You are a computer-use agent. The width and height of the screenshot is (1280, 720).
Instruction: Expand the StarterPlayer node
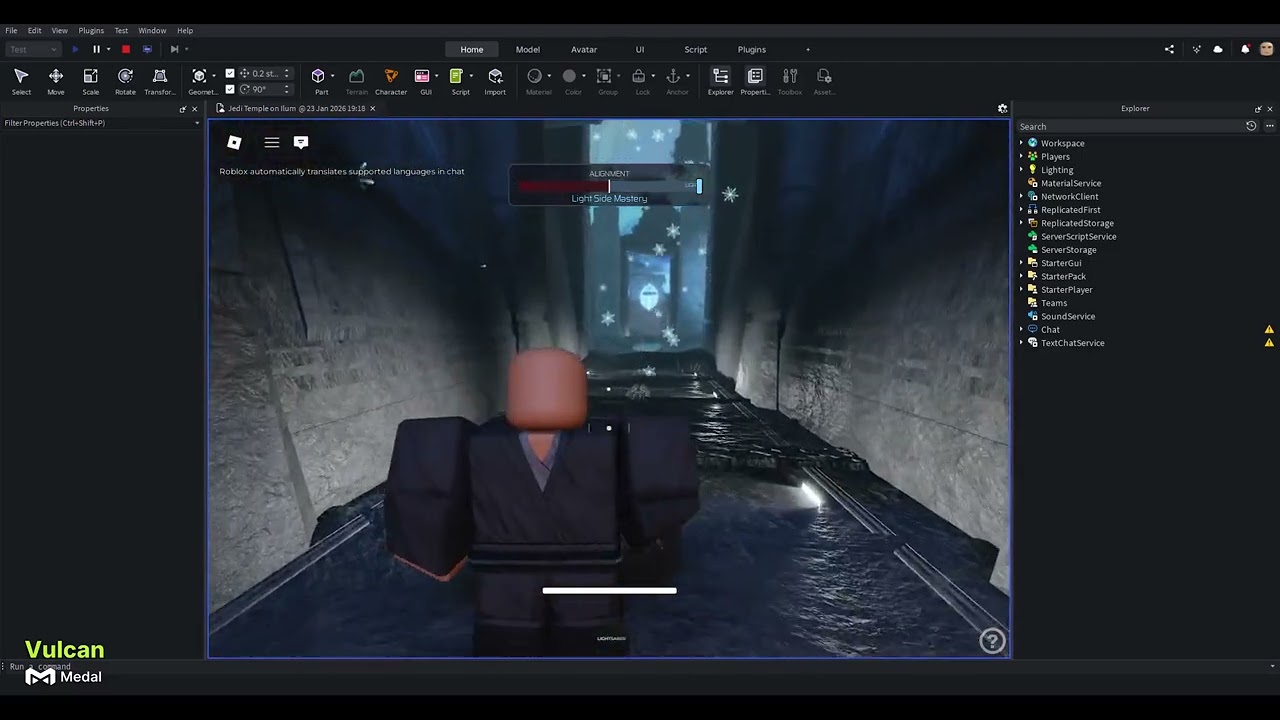point(1021,290)
